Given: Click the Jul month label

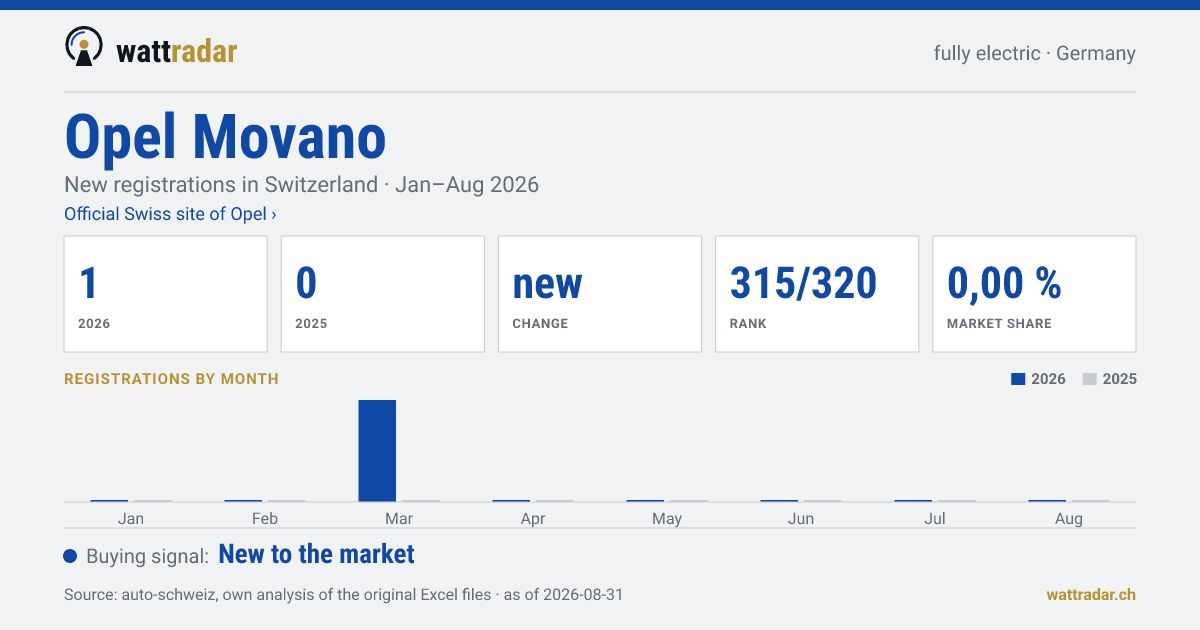Looking at the screenshot, I should pyautogui.click(x=935, y=518).
